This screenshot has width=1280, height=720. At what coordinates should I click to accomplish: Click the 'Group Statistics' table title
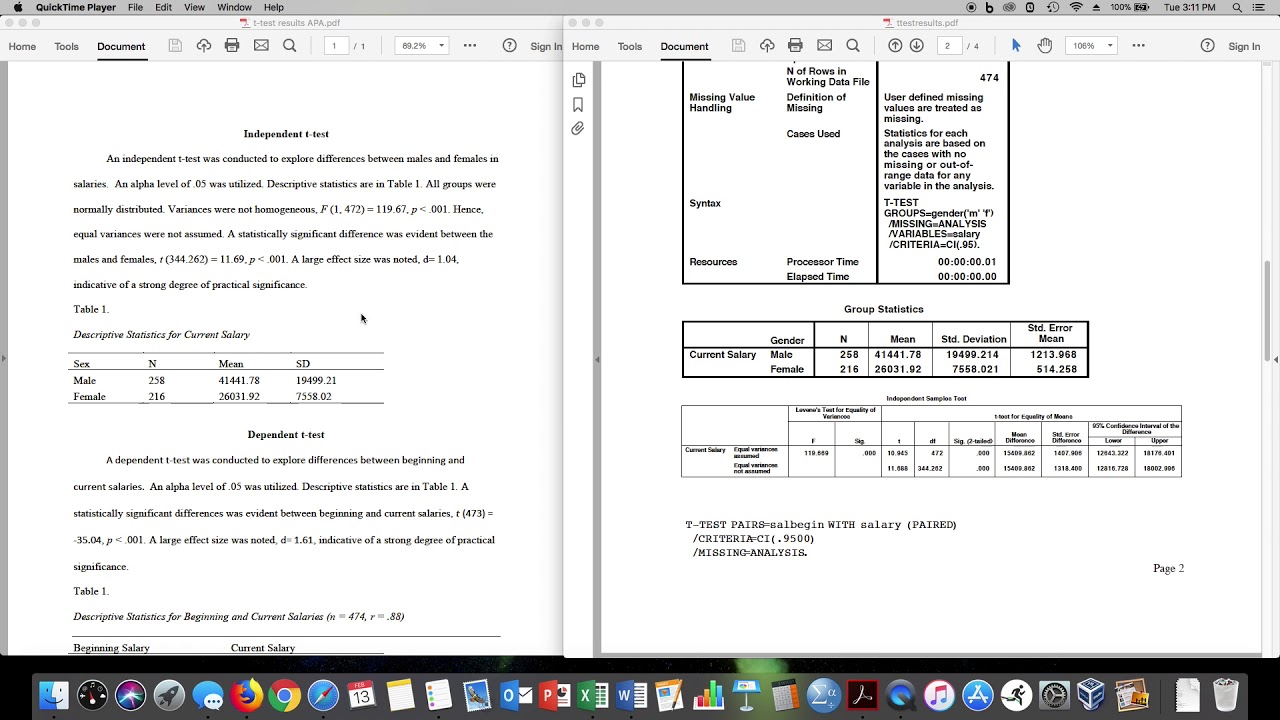tap(883, 309)
